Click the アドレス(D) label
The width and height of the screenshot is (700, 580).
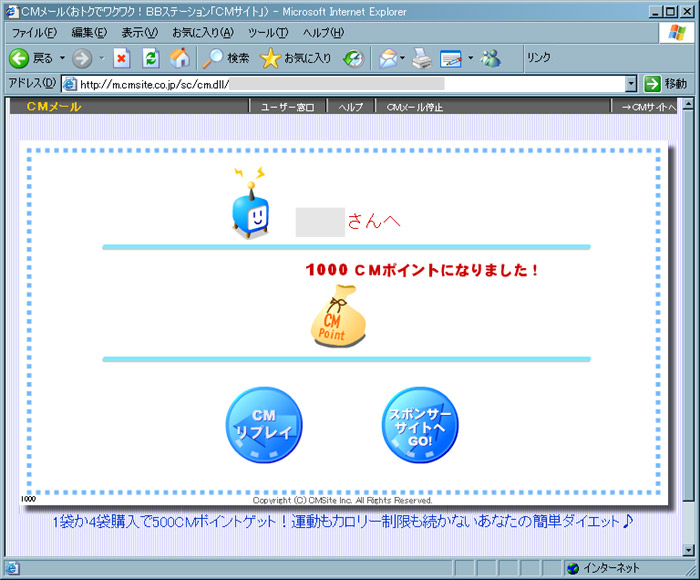point(32,83)
